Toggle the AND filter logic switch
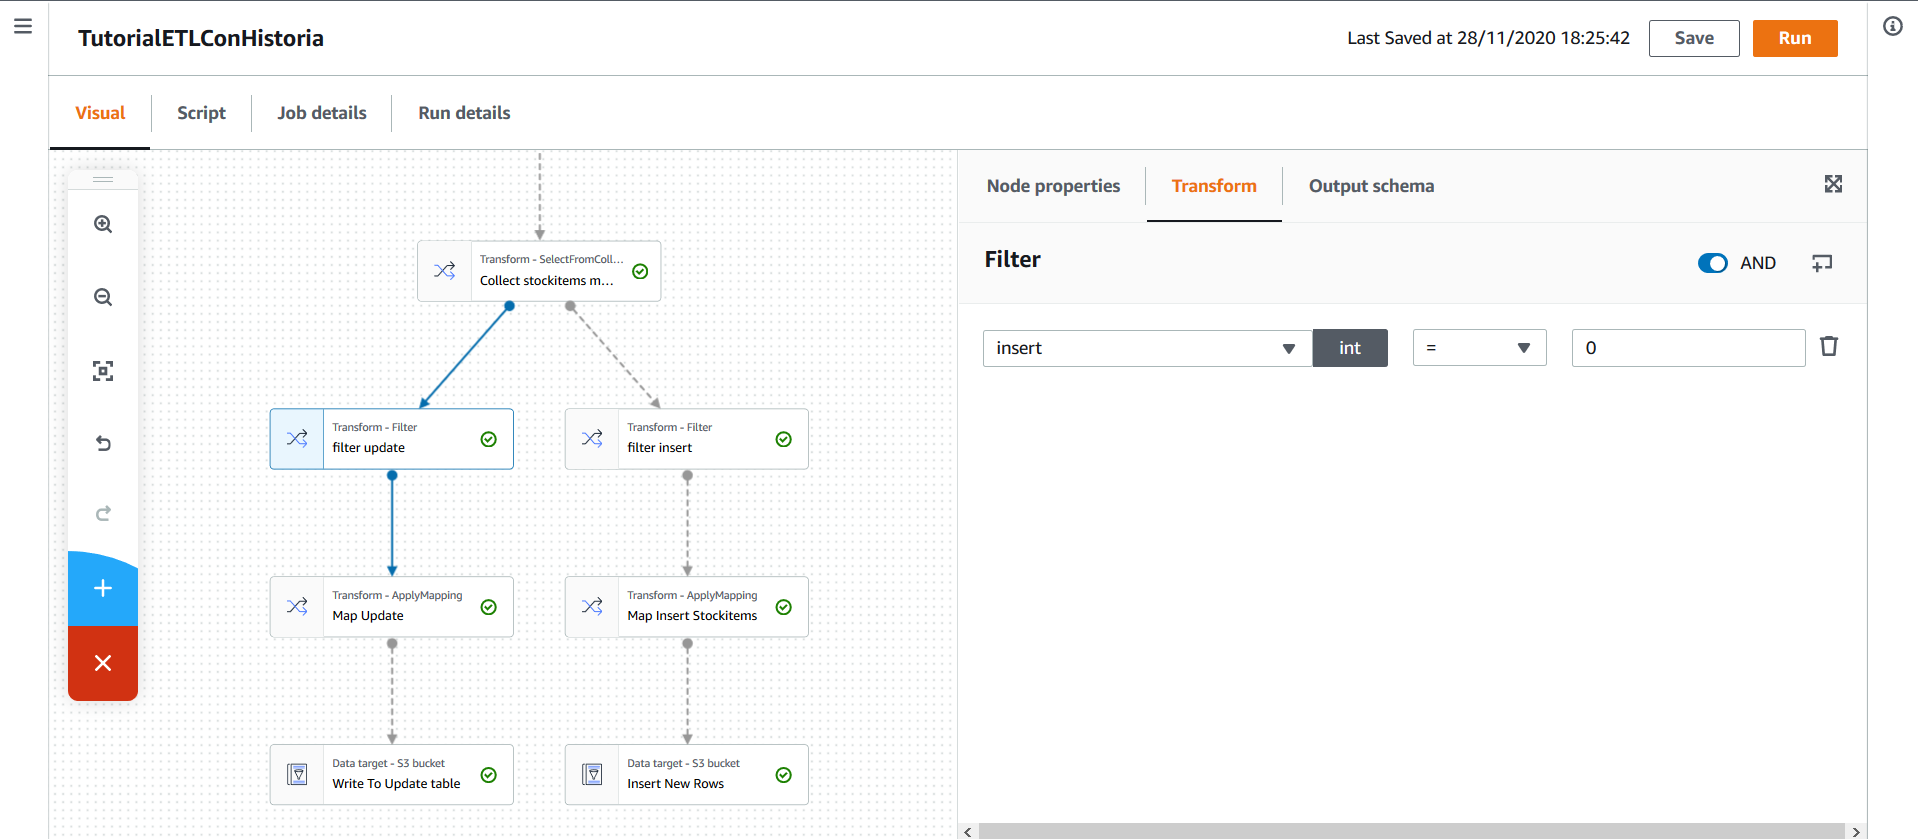1918x839 pixels. [x=1712, y=263]
